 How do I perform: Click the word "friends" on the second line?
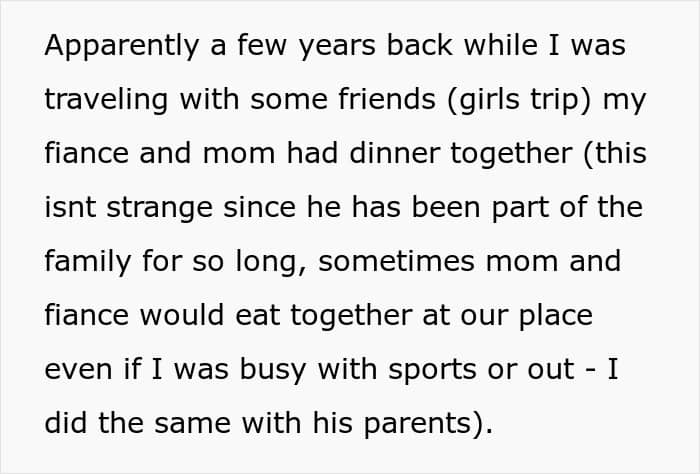pos(387,98)
